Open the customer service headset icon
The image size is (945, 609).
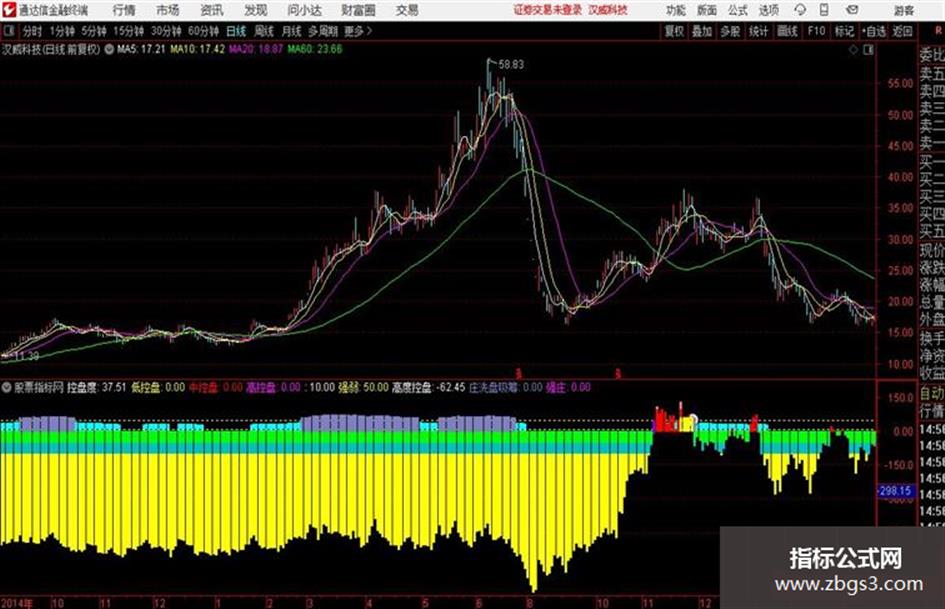click(800, 10)
